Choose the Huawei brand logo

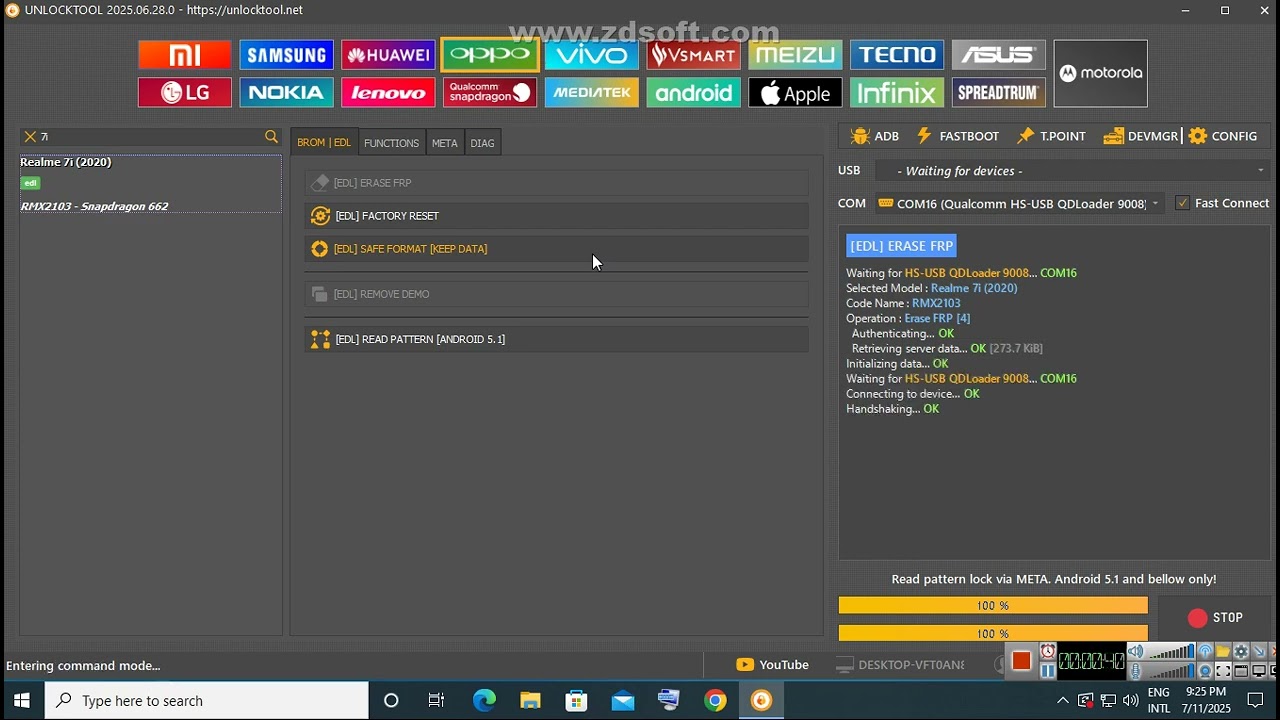(388, 55)
